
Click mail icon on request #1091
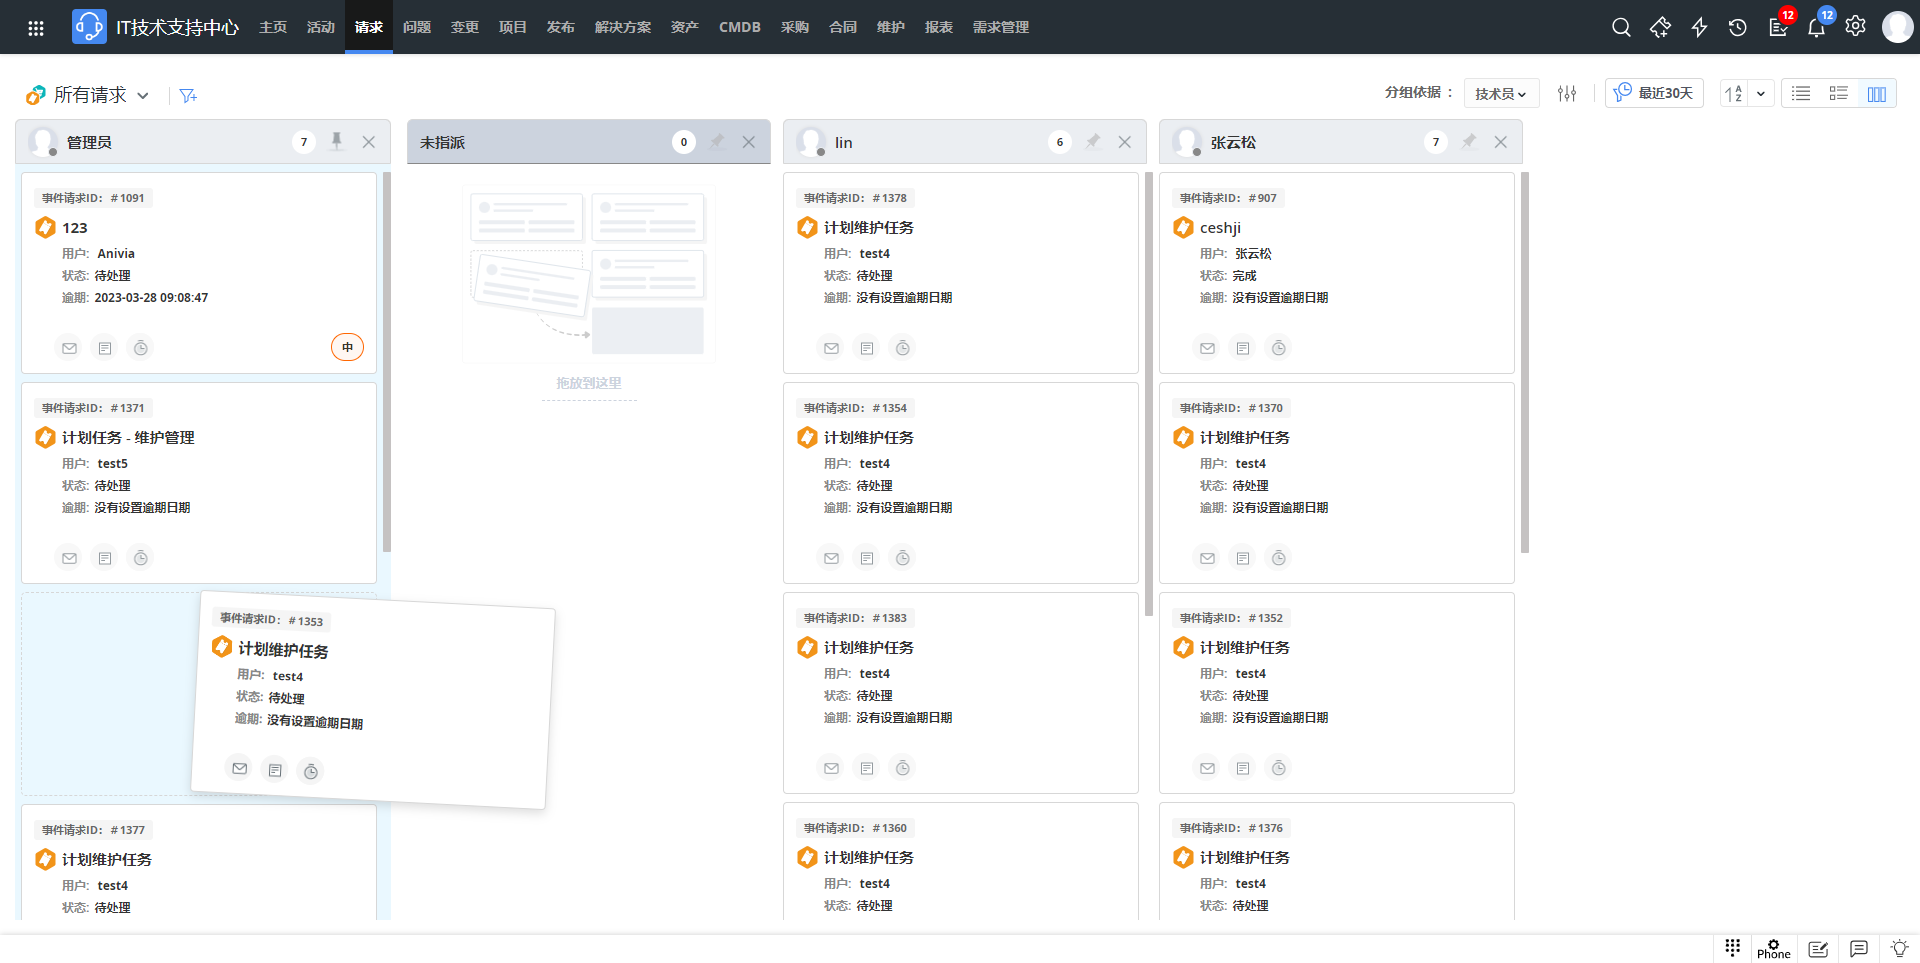tap(69, 348)
